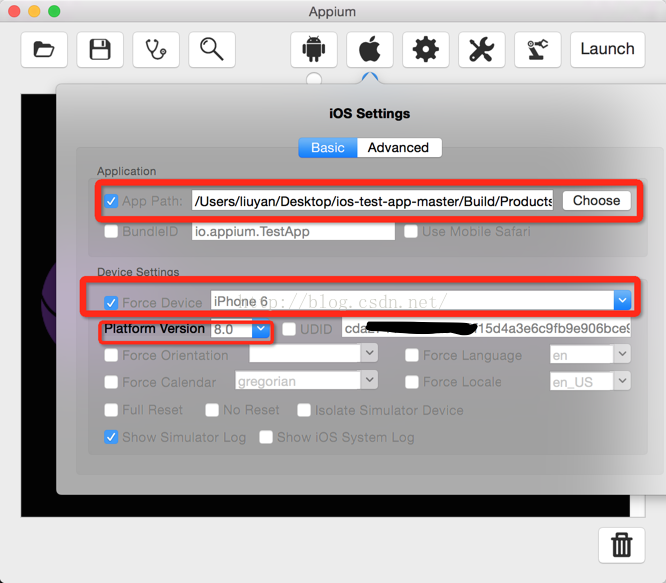This screenshot has height=583, width=666.
Task: Enable the UDID checkbox
Action: [x=289, y=329]
